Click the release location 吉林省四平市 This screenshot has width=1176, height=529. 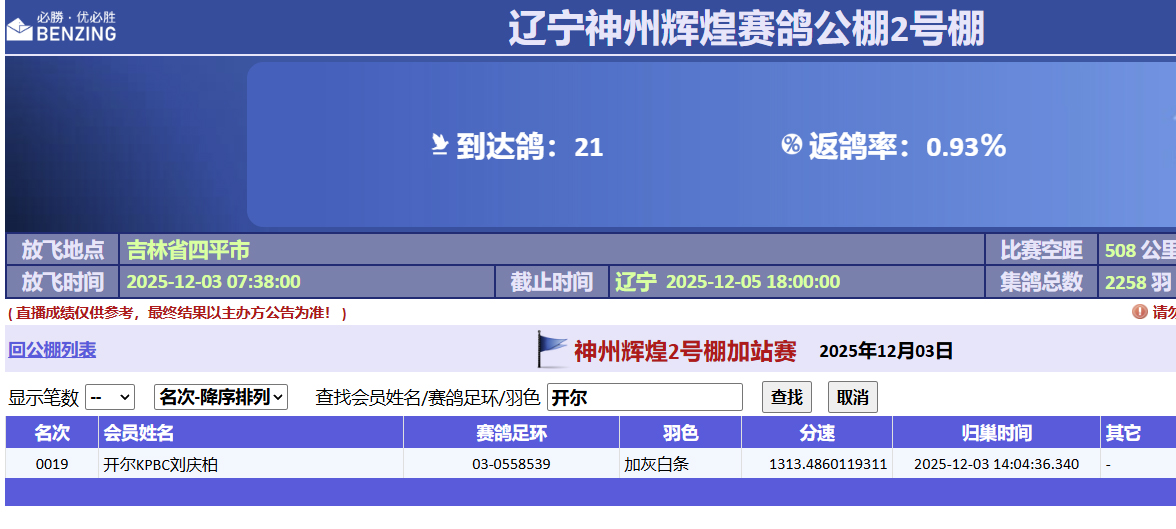click(x=188, y=249)
